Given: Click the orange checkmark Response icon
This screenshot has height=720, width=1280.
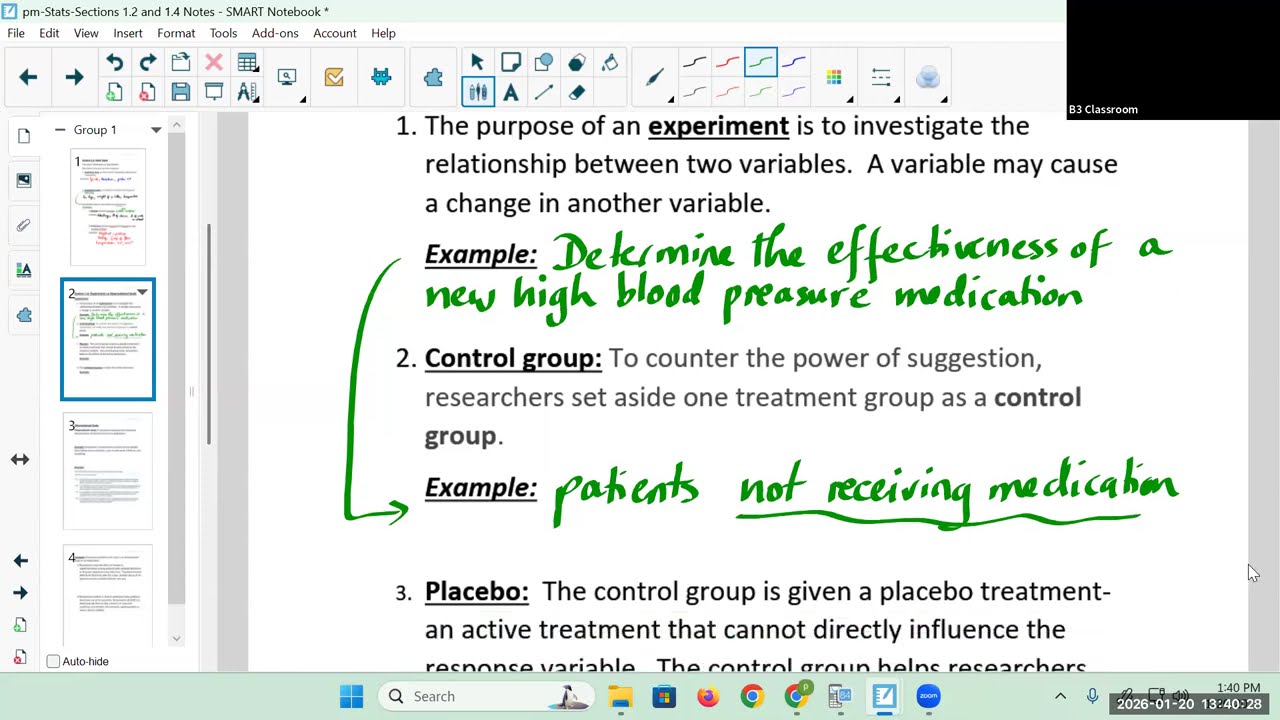Looking at the screenshot, I should click(334, 77).
